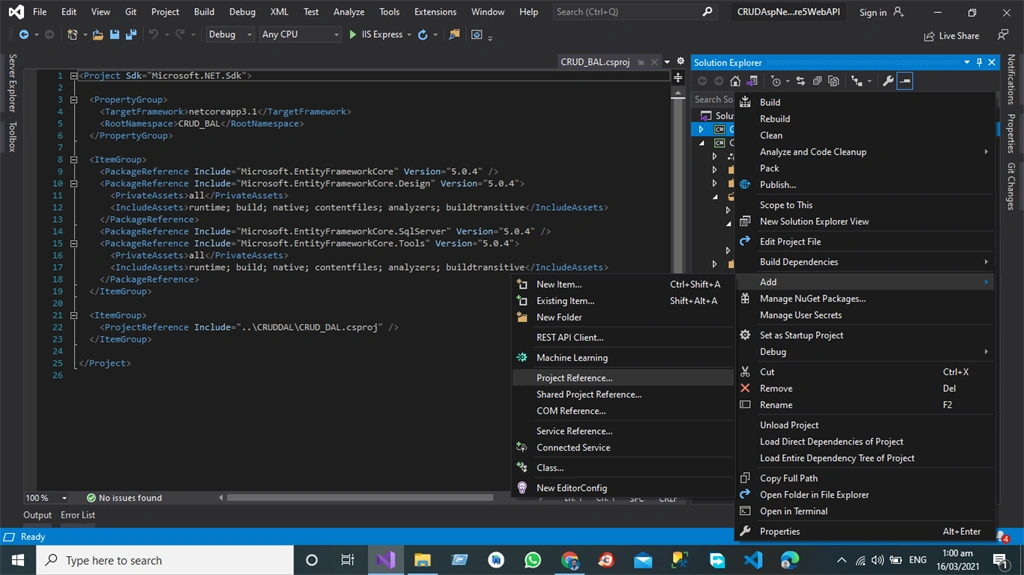The image size is (1024, 575).
Task: Click the Pending Changes Filter clock icon
Action: pyautogui.click(x=776, y=81)
